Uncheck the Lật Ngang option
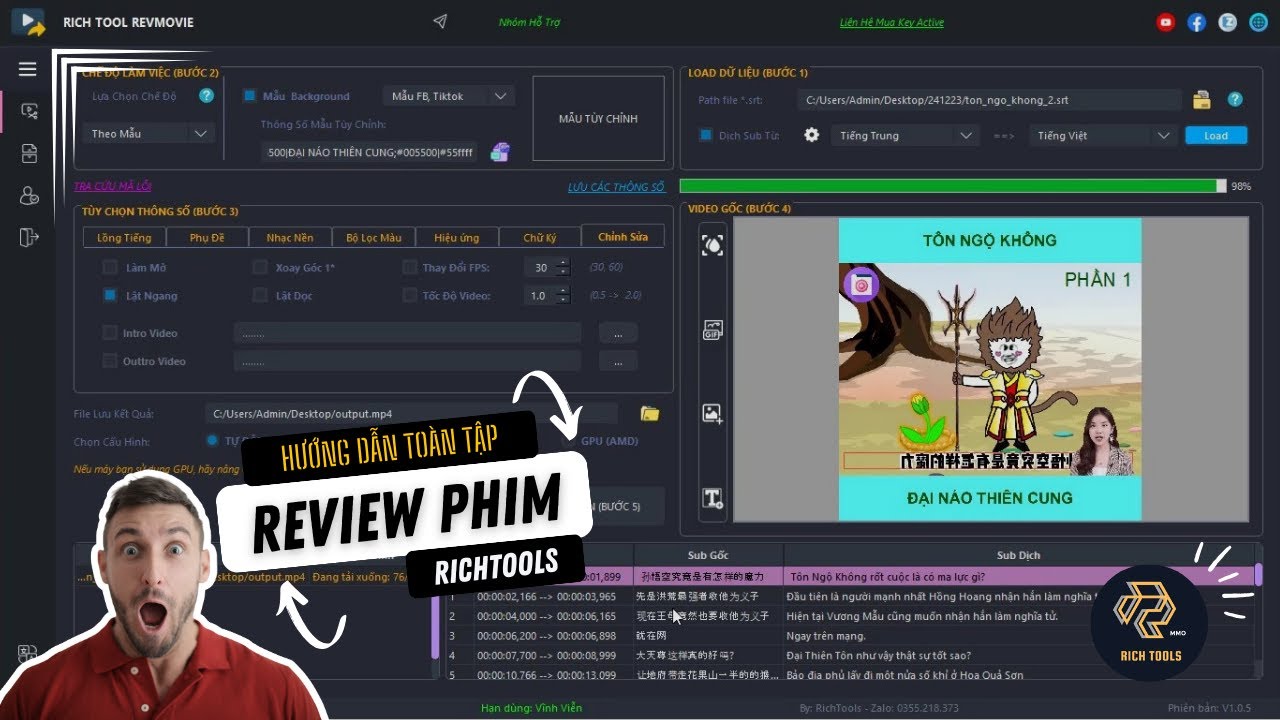The image size is (1280, 720). point(110,296)
